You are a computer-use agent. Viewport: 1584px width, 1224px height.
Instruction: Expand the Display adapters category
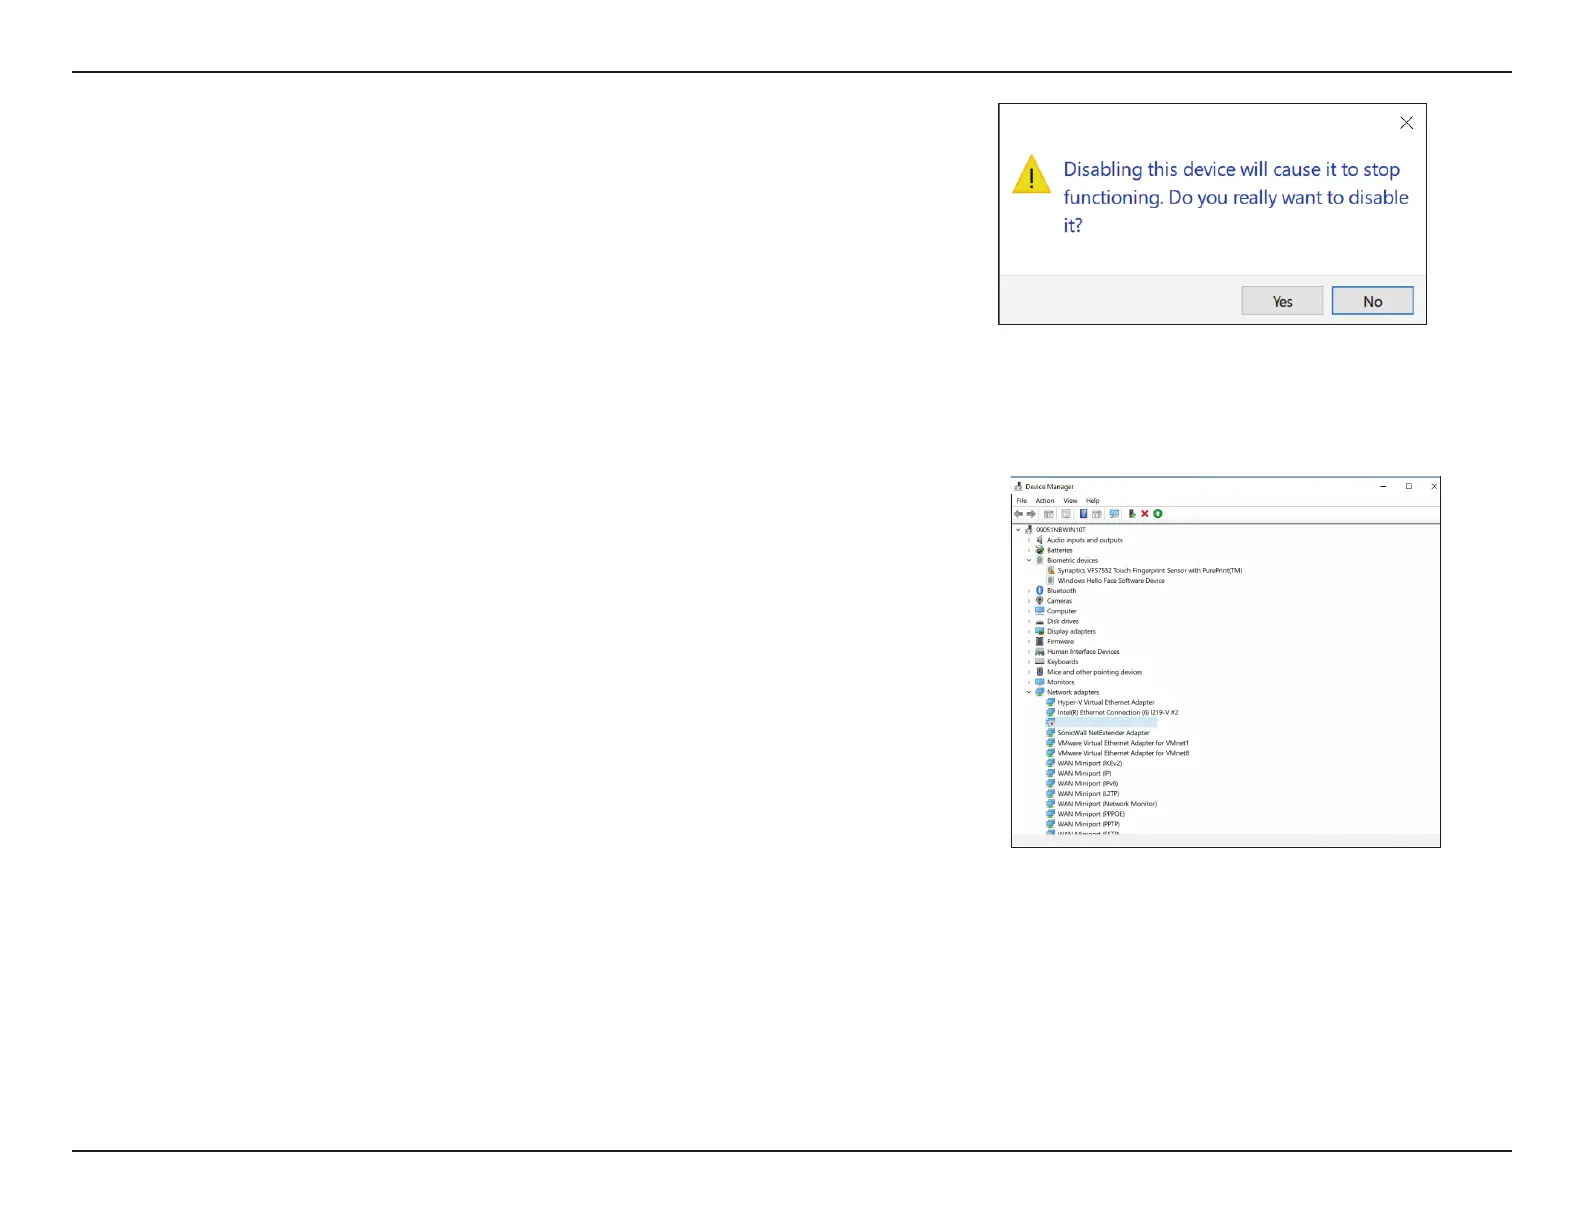click(x=1028, y=632)
